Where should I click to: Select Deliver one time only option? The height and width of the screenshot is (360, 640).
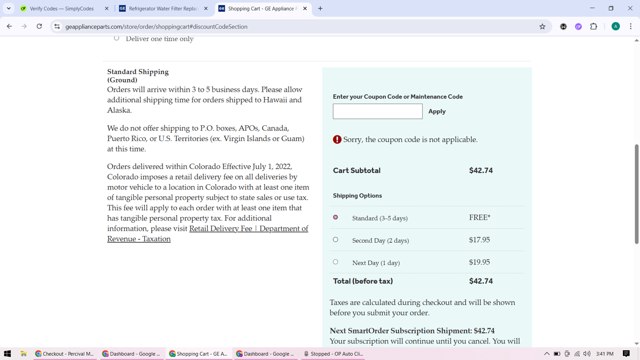(x=117, y=38)
